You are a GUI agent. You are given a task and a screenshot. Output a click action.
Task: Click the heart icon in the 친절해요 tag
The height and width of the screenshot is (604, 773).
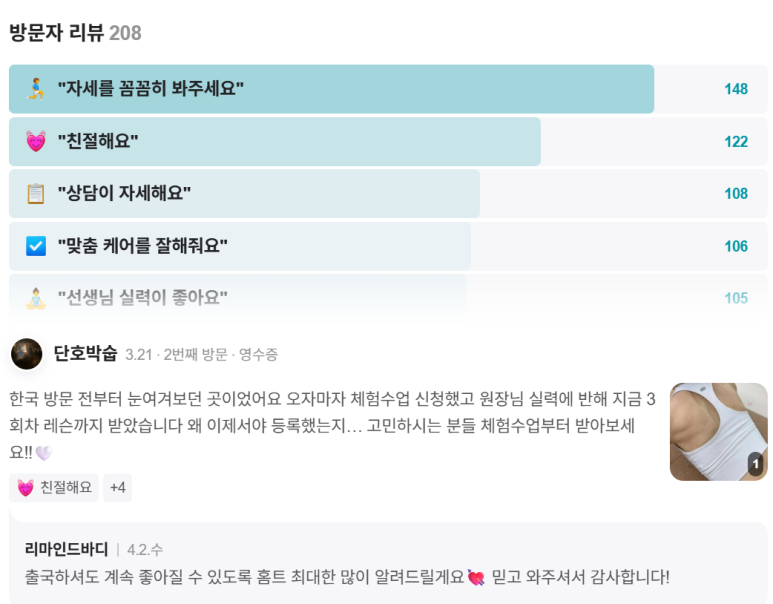pos(26,488)
